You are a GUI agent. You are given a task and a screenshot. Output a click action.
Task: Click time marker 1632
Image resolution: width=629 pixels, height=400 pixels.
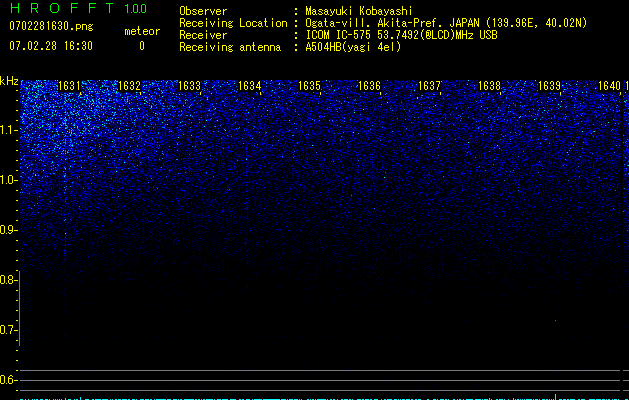point(129,86)
